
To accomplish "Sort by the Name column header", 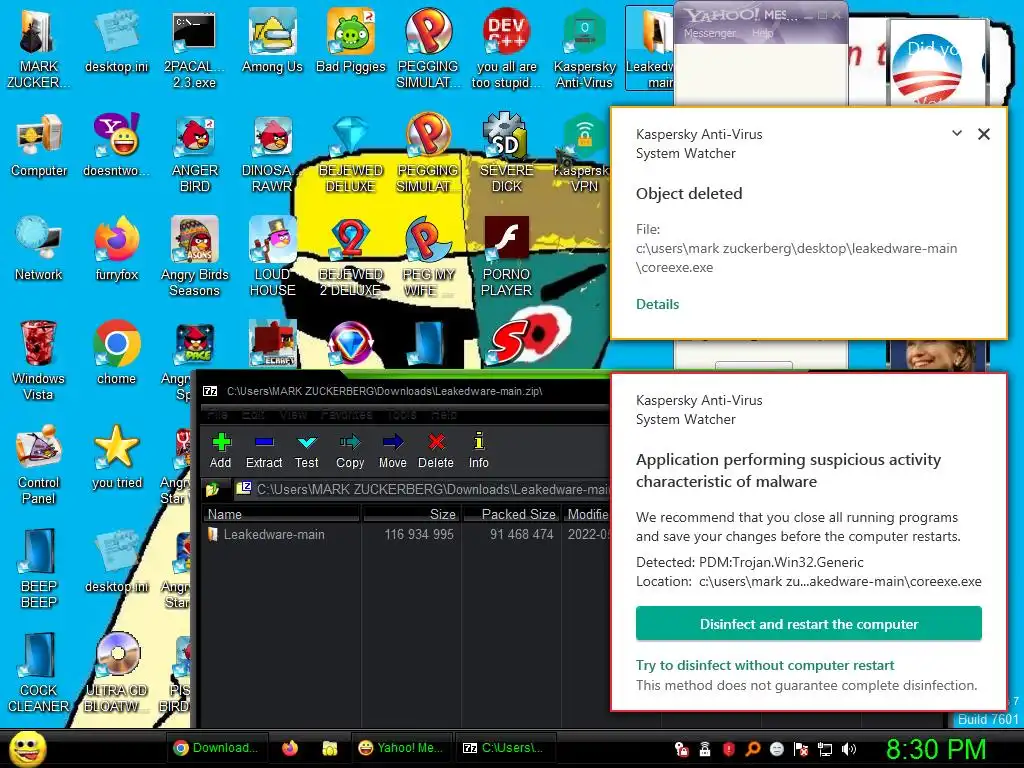I will tap(281, 514).
